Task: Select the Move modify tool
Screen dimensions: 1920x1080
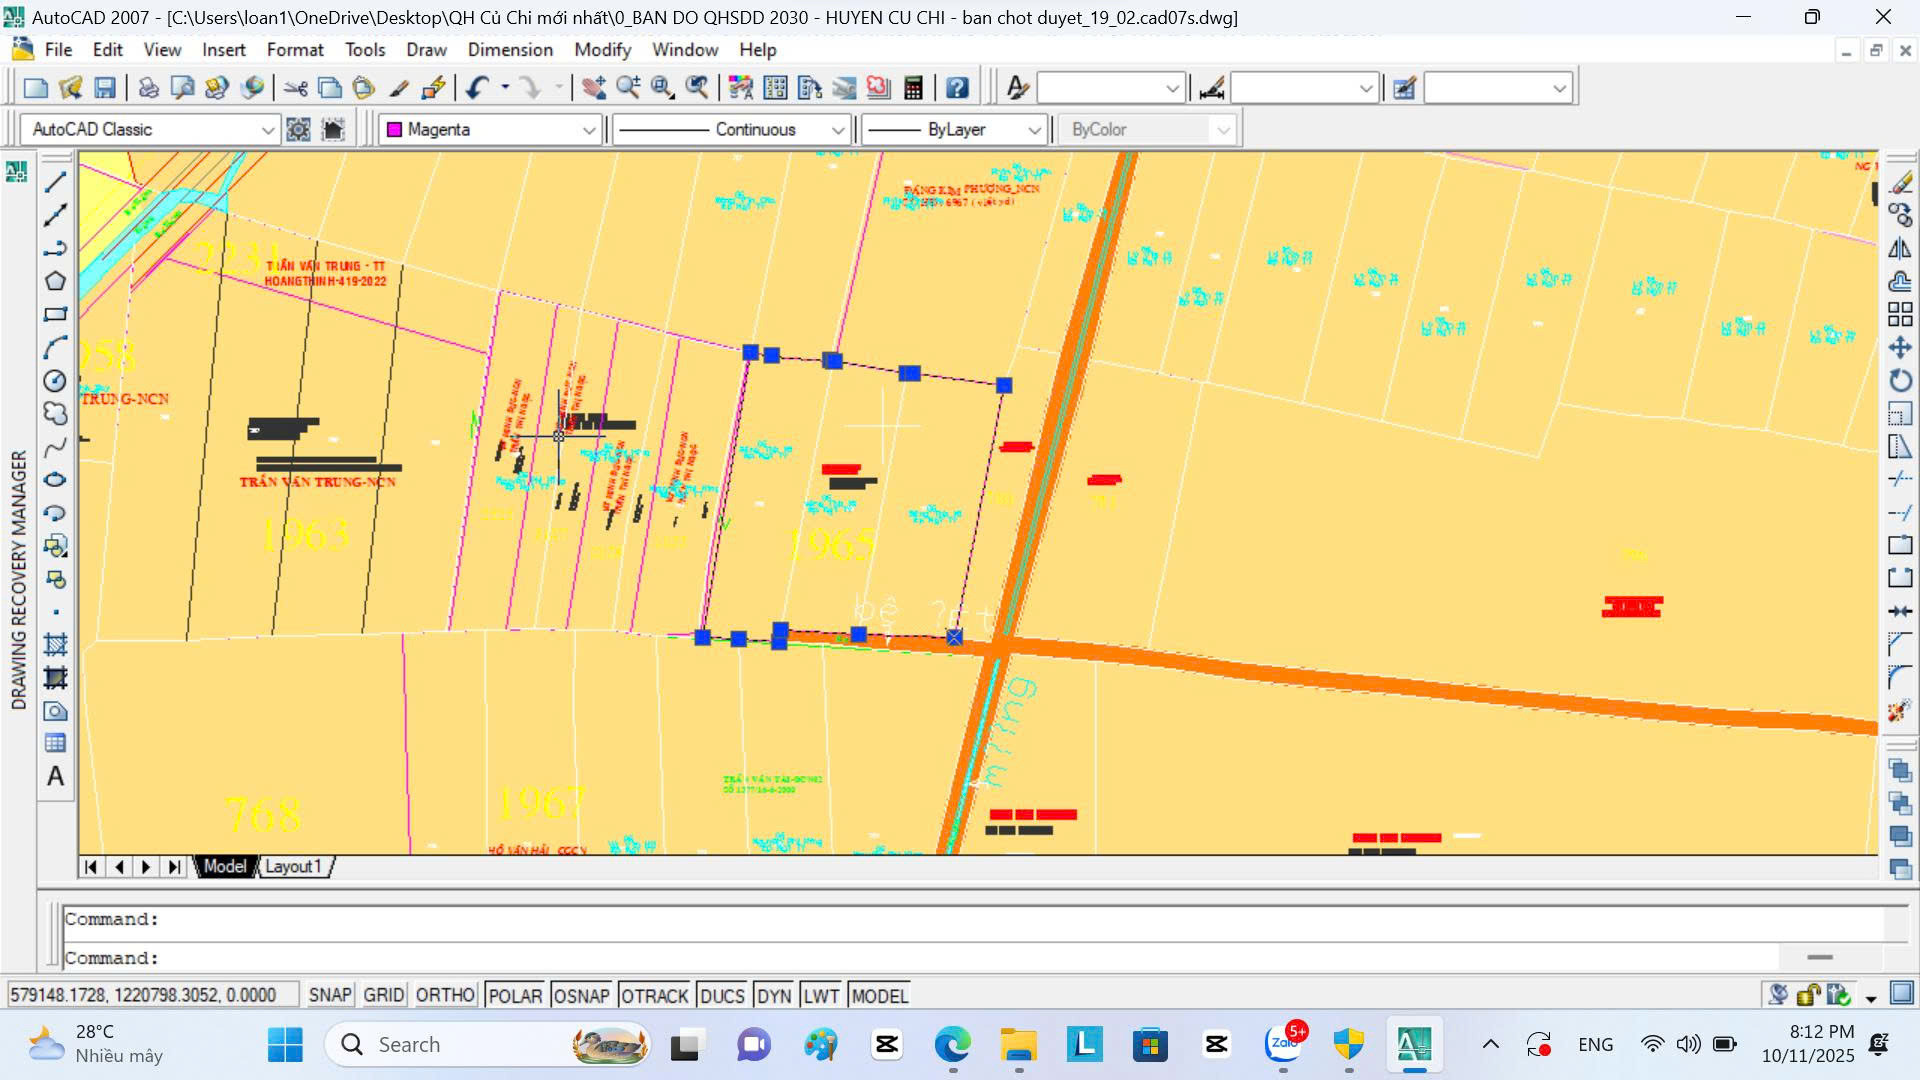Action: click(1900, 347)
